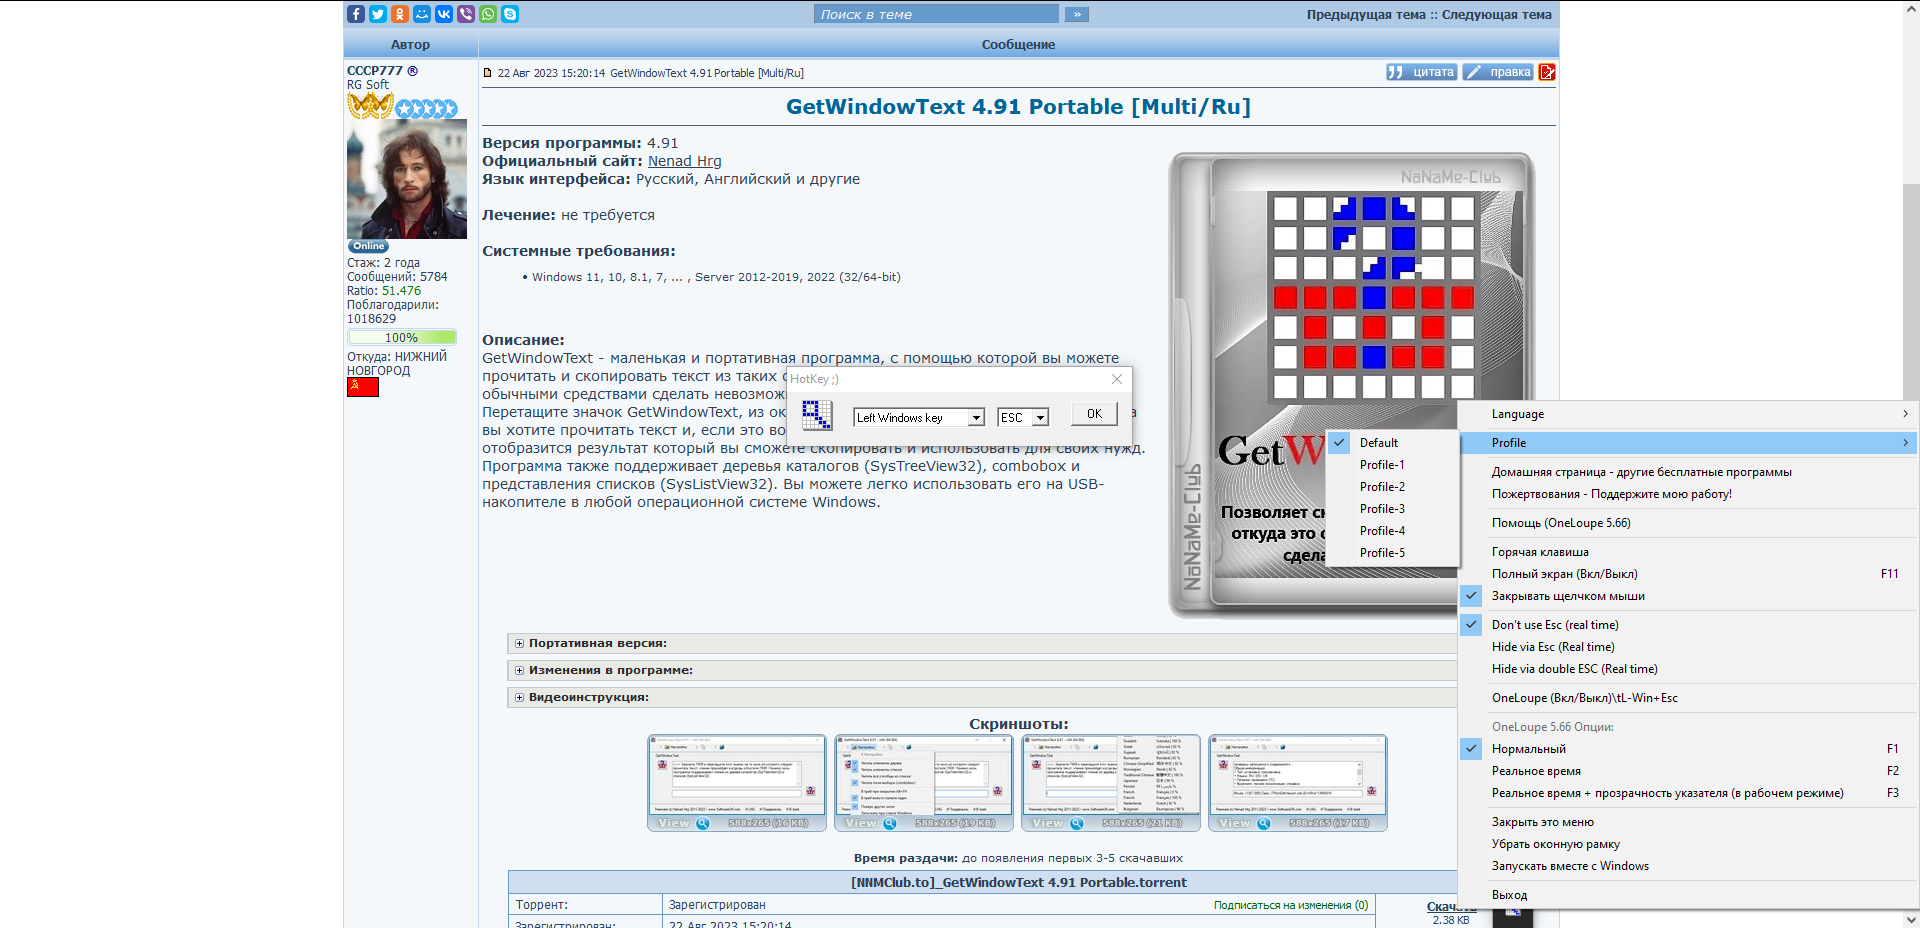The height and width of the screenshot is (928, 1920).
Task: Share via the VK icon
Action: click(x=444, y=14)
